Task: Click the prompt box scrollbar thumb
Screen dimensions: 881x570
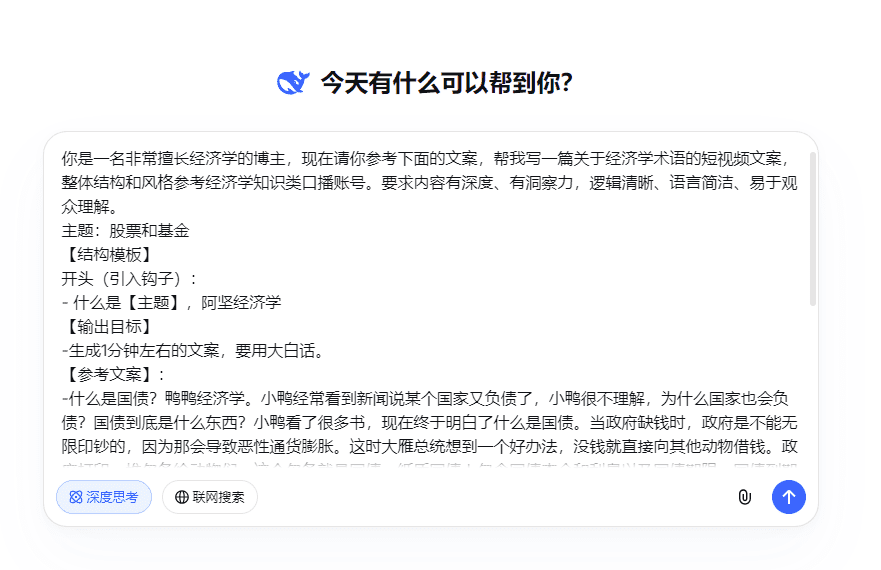Action: (813, 230)
